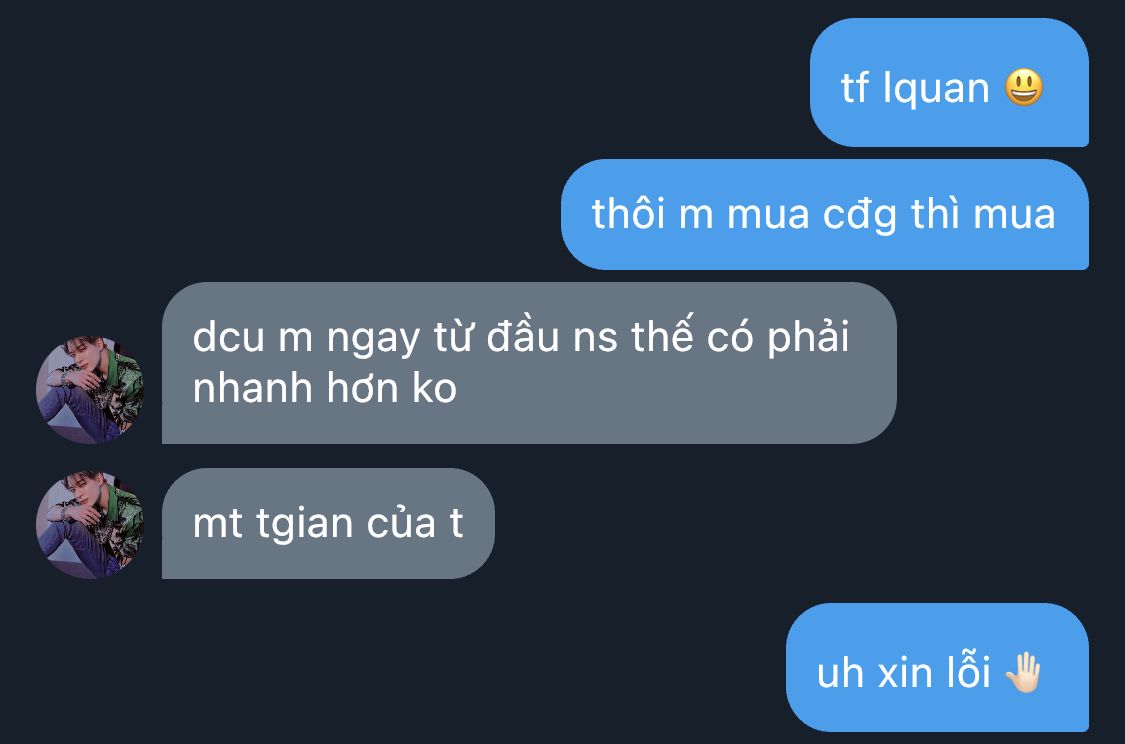Click the word dcu starting the gray message
1125x744 pixels.
pyautogui.click(x=228, y=336)
